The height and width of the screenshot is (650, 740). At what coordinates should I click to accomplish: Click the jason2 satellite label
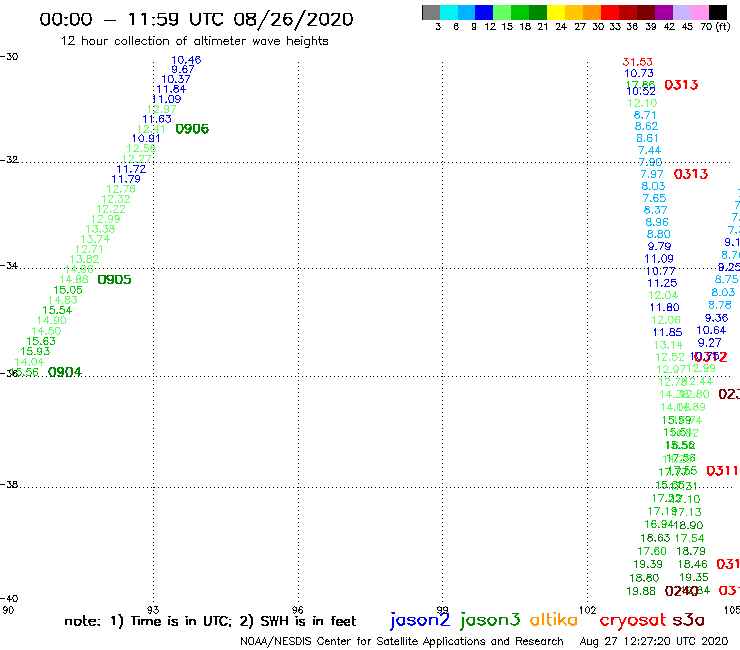pyautogui.click(x=420, y=620)
